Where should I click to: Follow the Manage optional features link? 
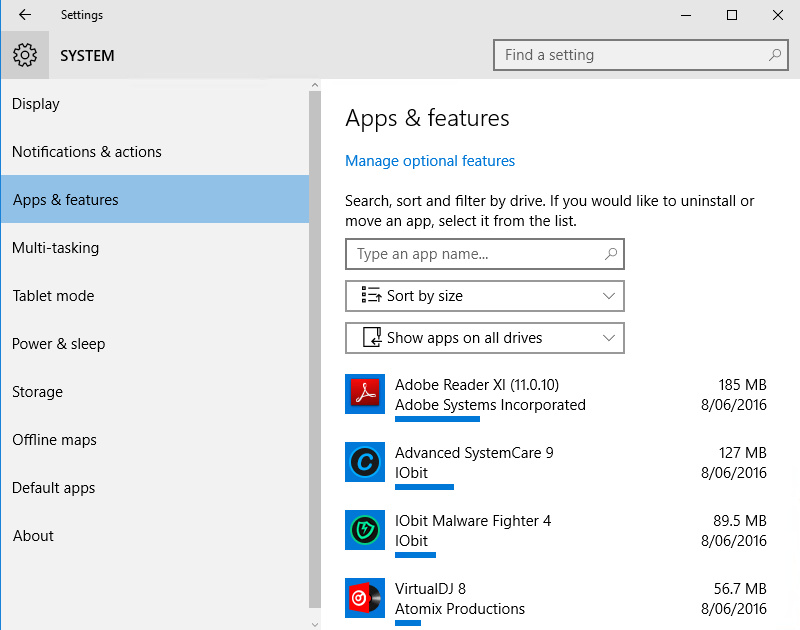point(430,161)
